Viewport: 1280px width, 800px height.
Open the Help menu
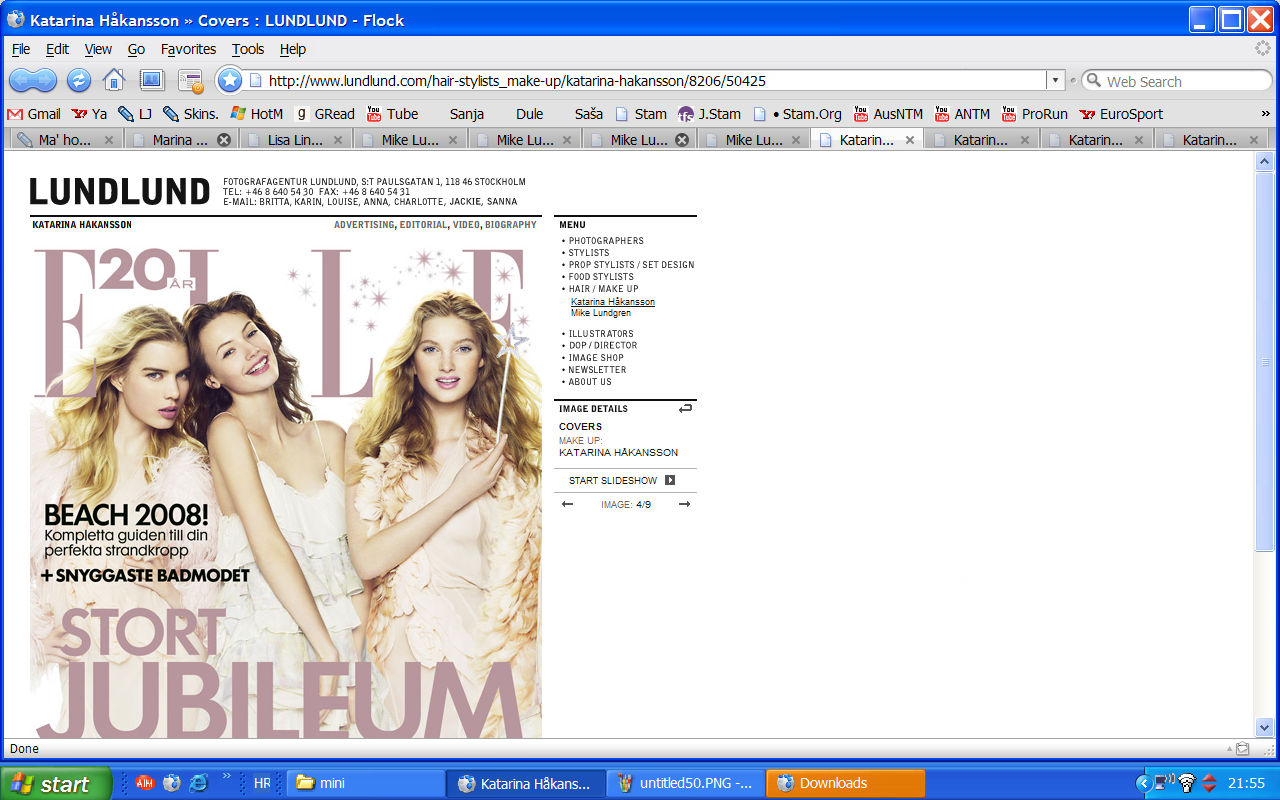(x=293, y=49)
